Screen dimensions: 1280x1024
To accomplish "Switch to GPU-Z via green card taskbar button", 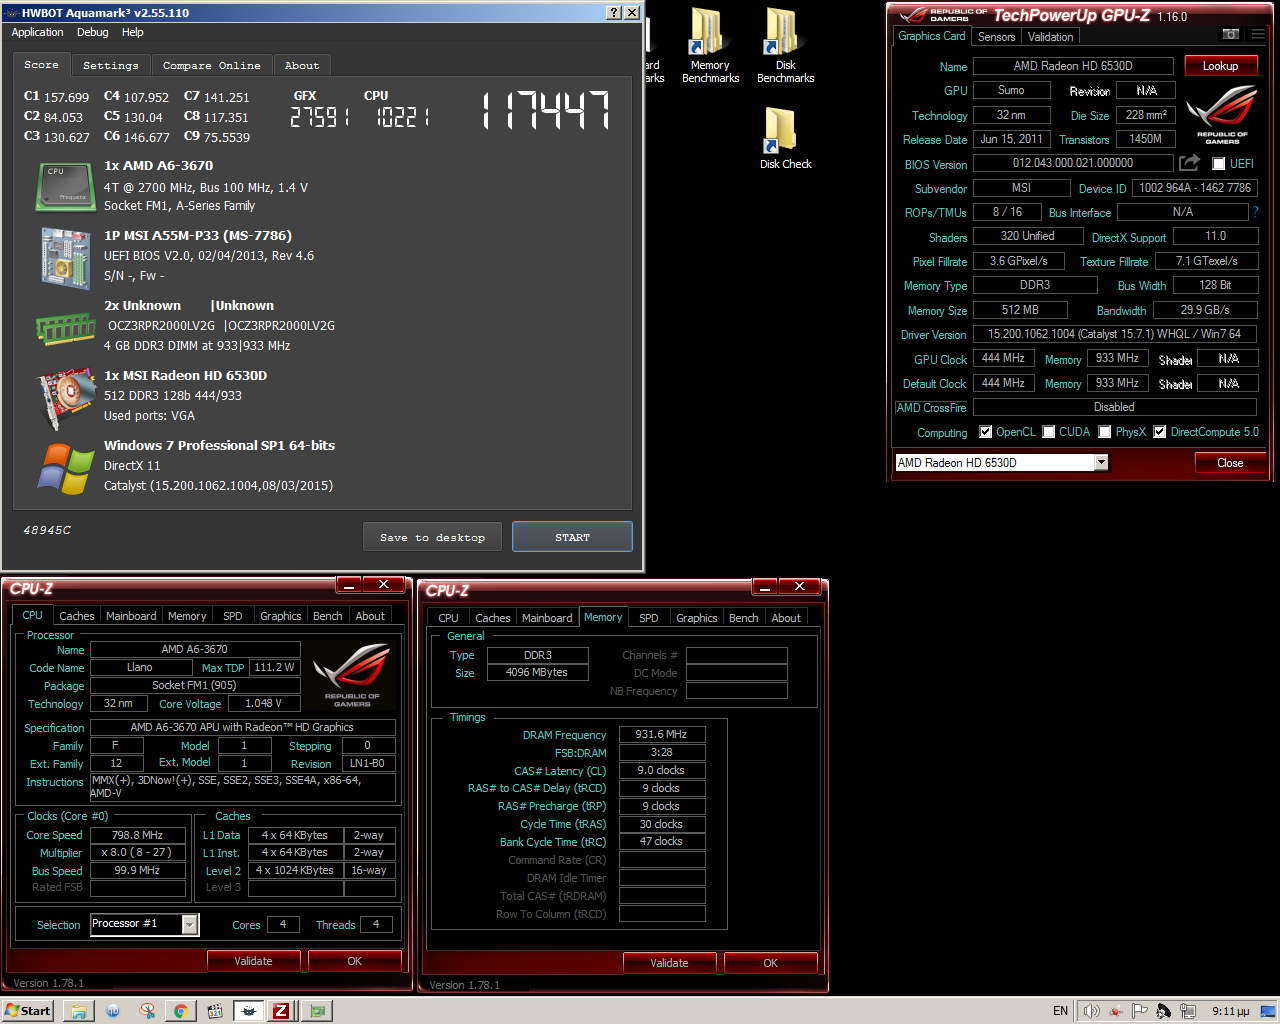I will pyautogui.click(x=318, y=1011).
